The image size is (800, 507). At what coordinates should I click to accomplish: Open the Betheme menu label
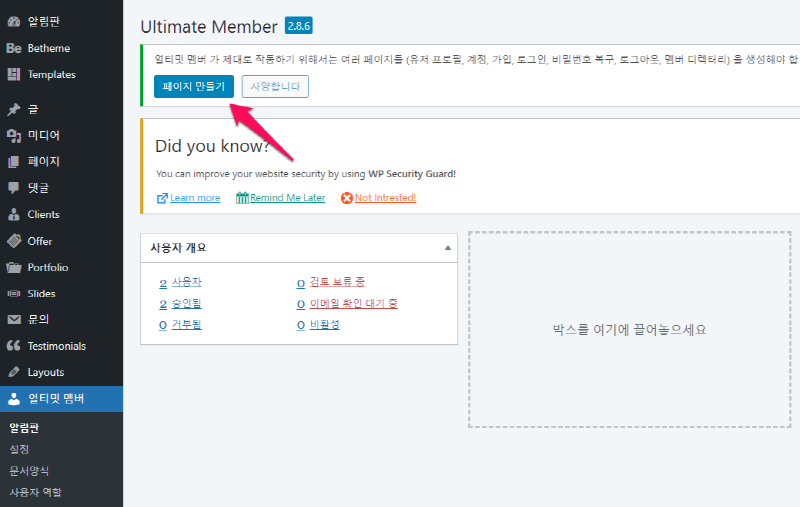(48, 48)
